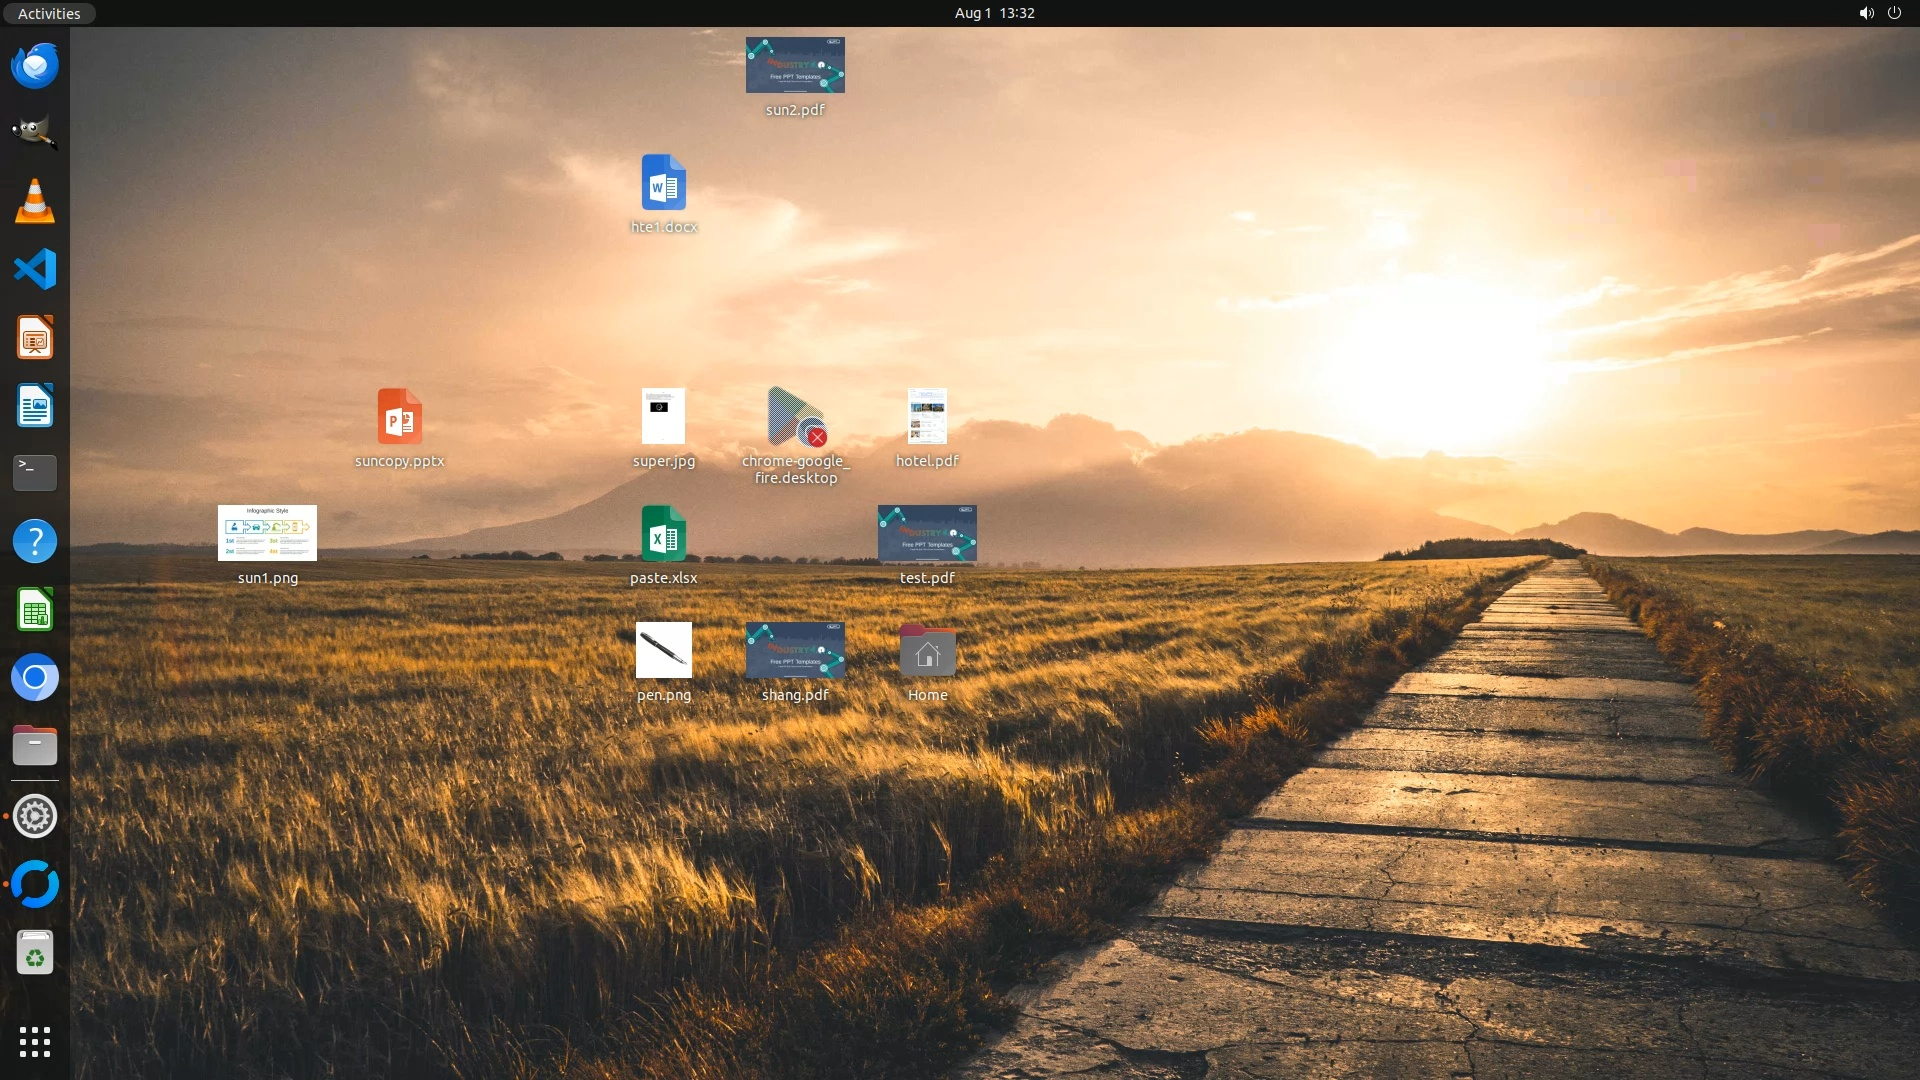
Task: Select the sun1.png image thumbnail
Action: pos(267,534)
